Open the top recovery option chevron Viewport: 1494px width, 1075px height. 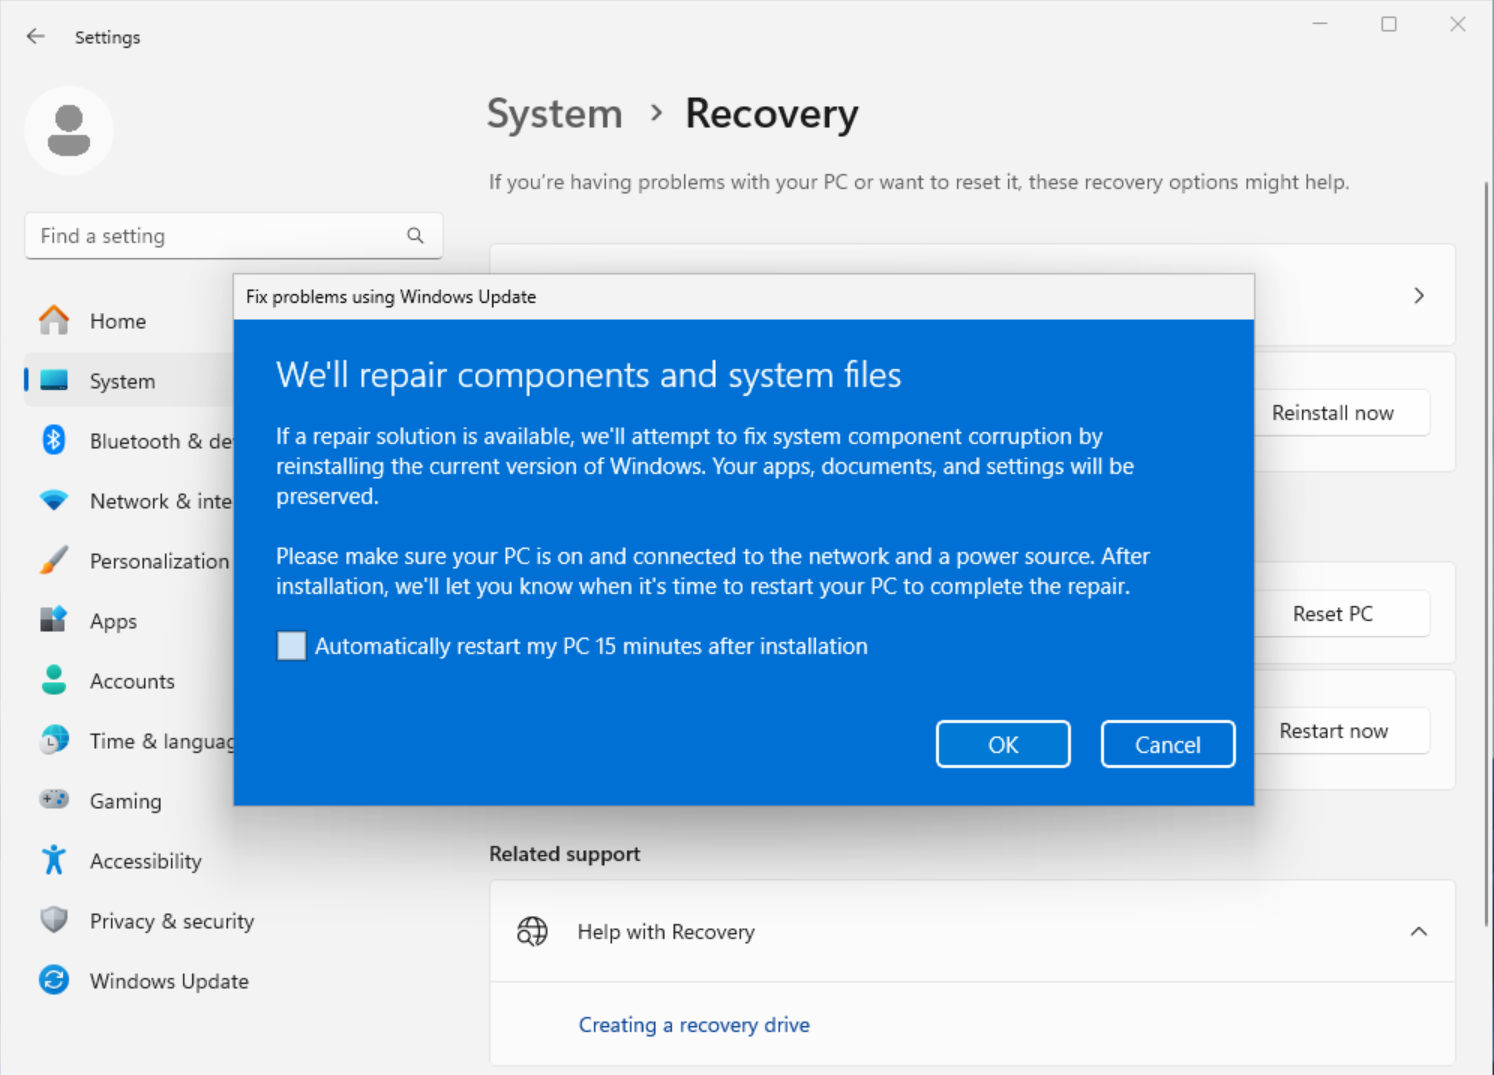(1418, 296)
